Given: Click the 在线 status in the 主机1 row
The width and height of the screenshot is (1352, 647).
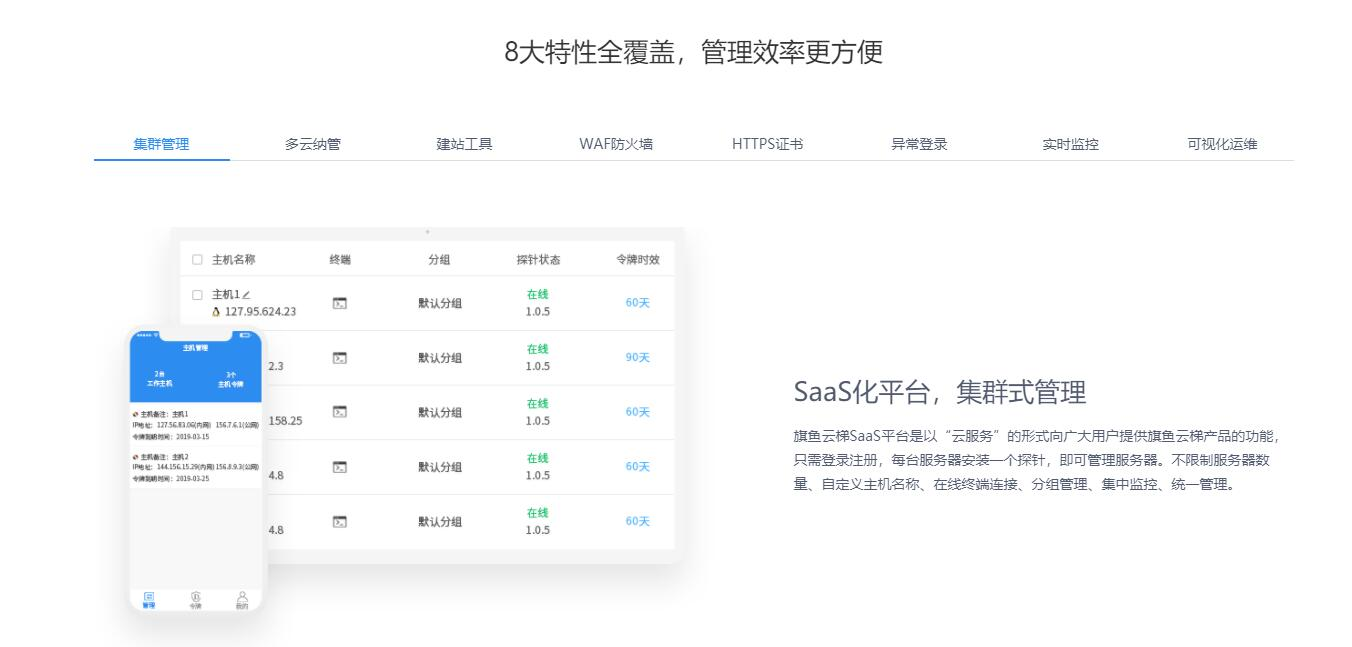Looking at the screenshot, I should point(538,295).
